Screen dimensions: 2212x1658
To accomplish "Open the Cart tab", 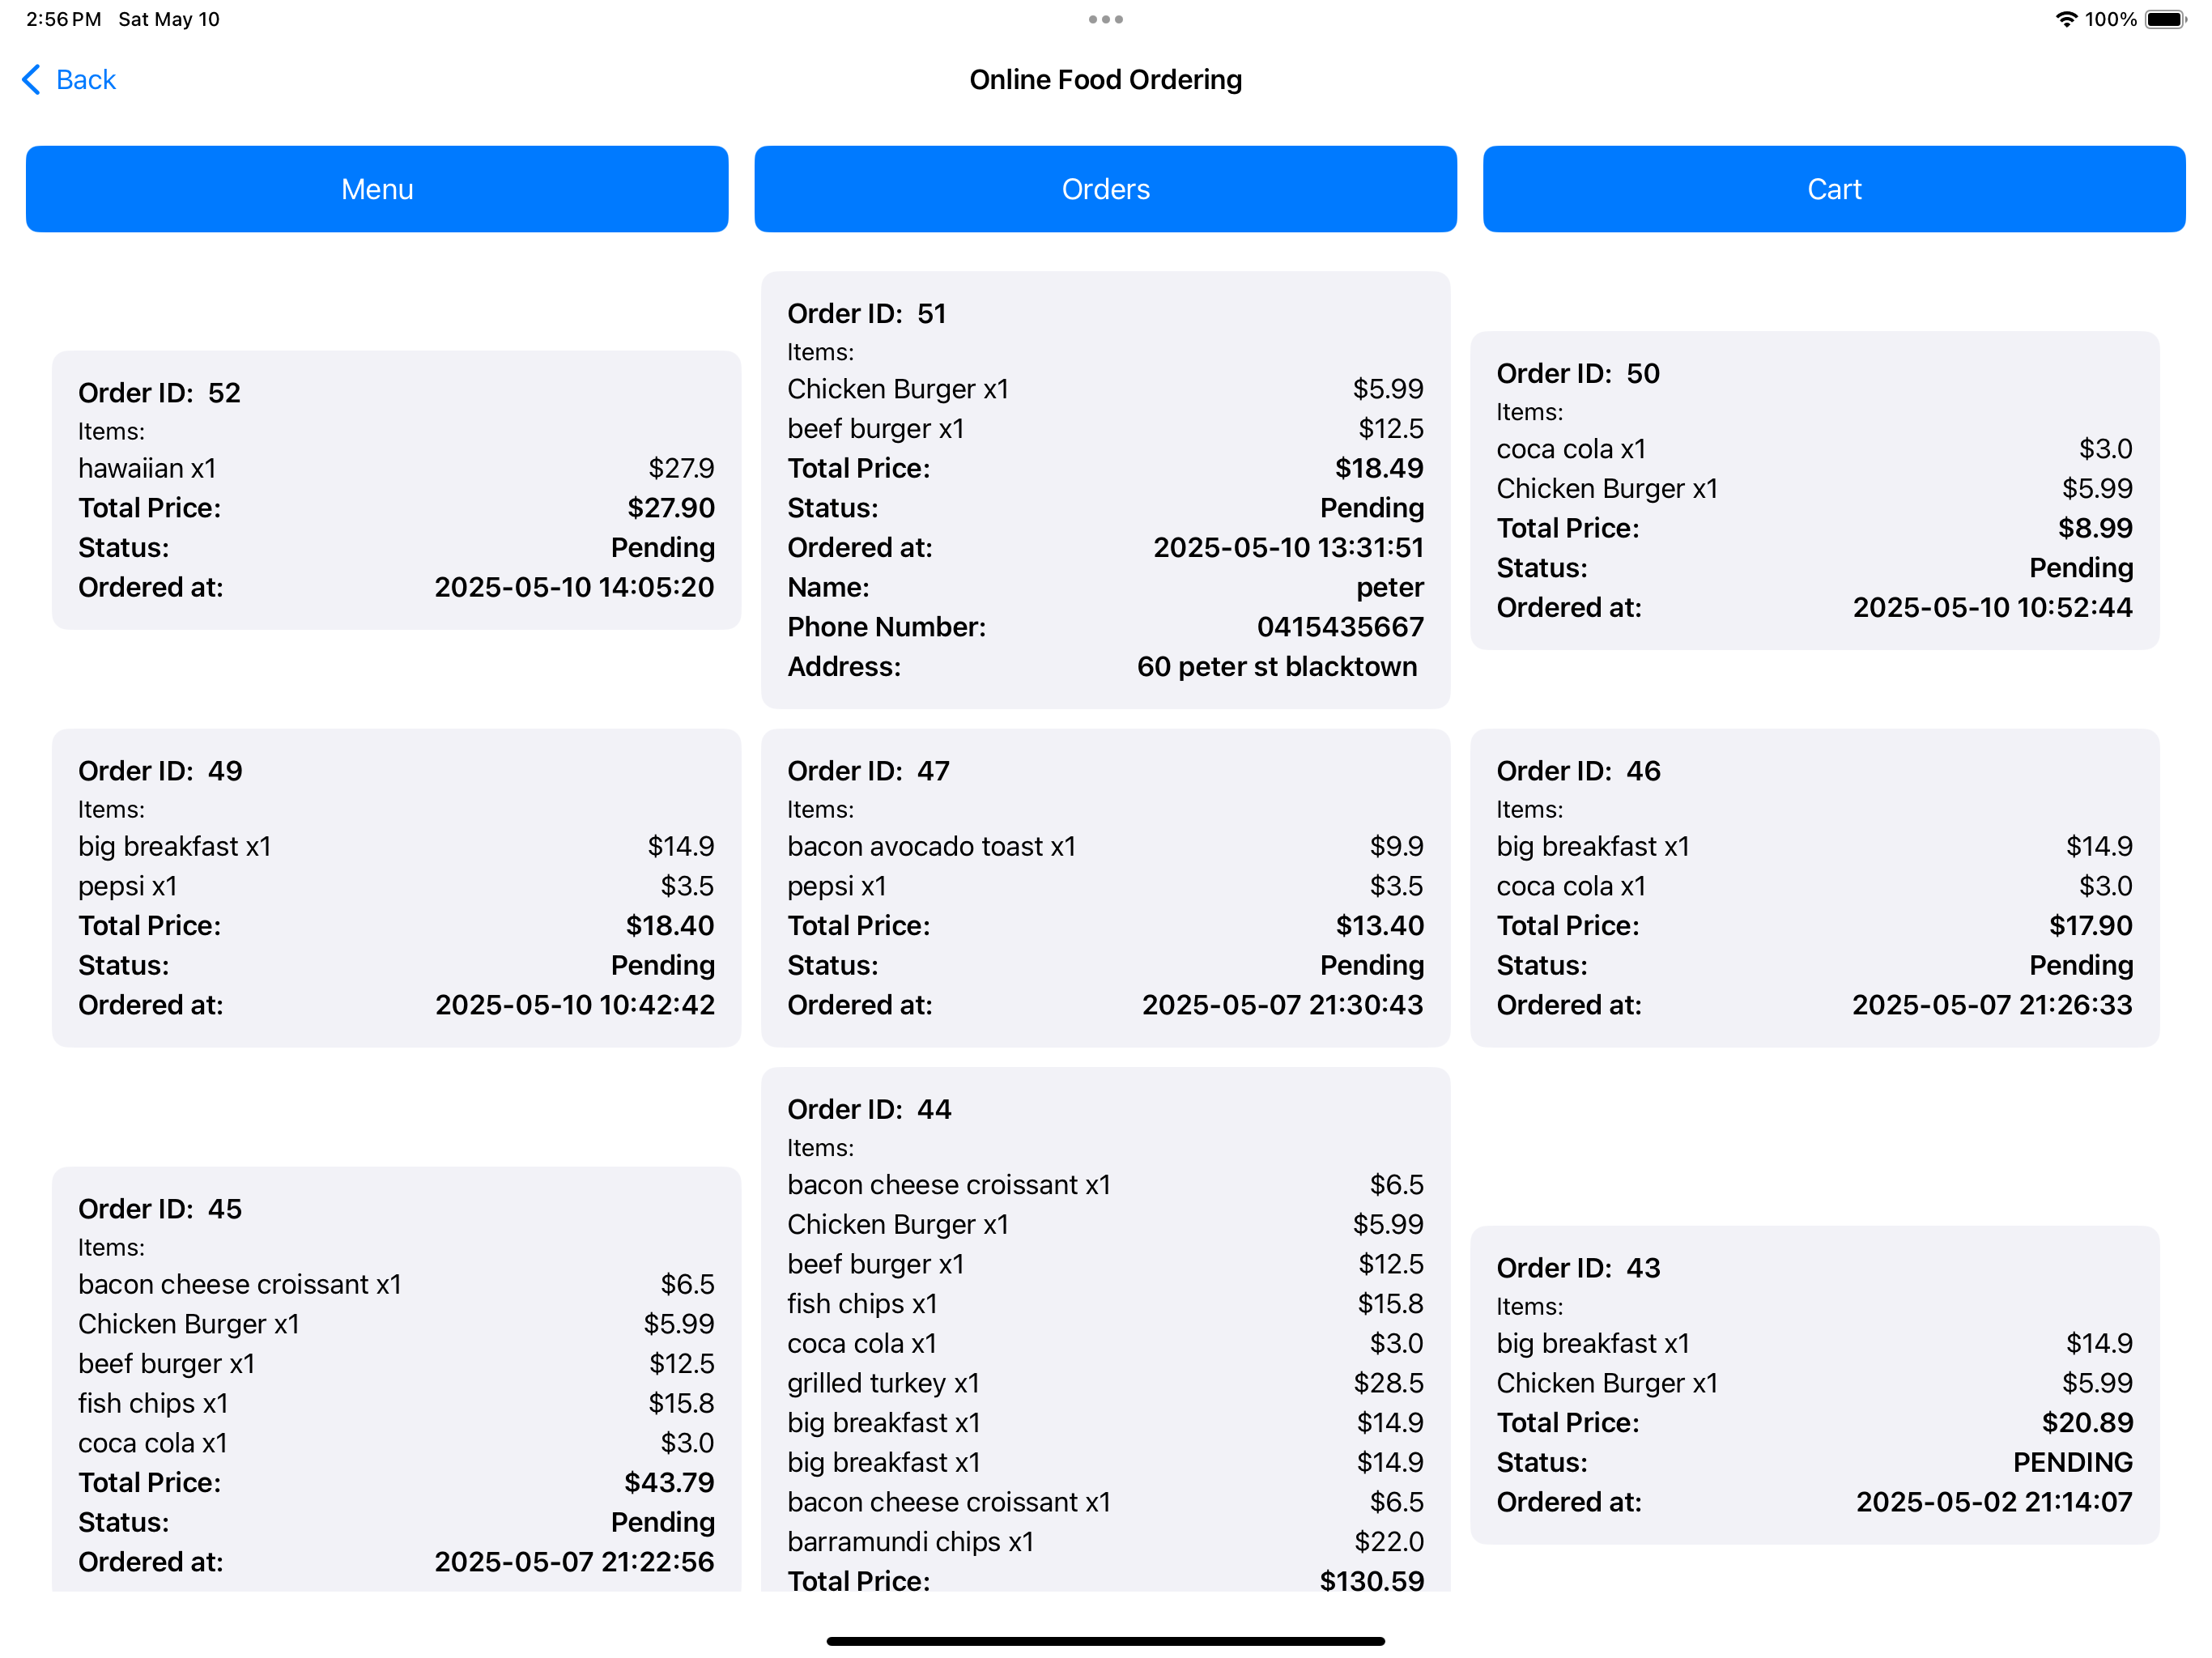I will 1834,189.
